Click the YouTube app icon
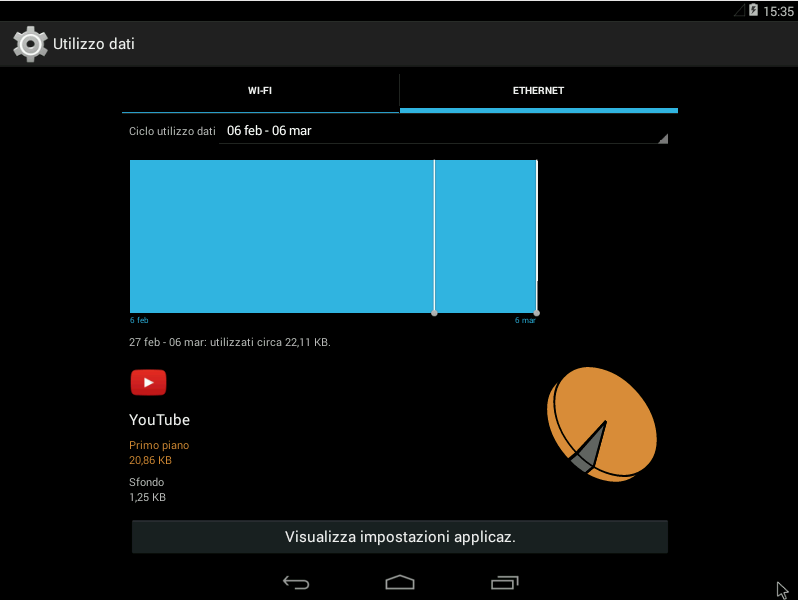798x600 pixels. (148, 382)
